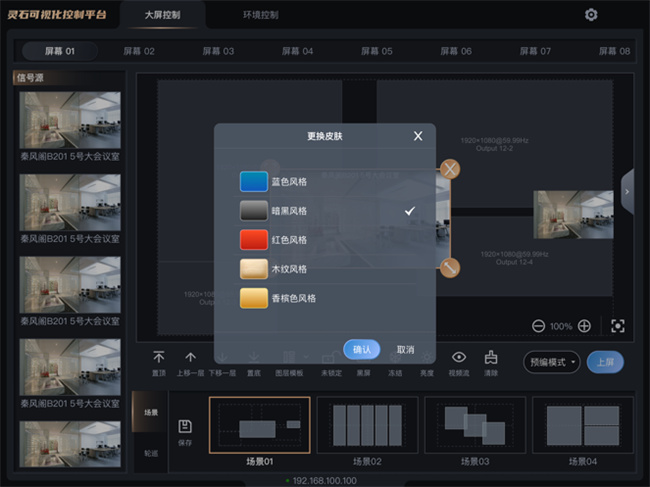Screen dimensions: 650x487
Task: Click the 上移一层 move-up-layer icon
Action: [x=190, y=357]
